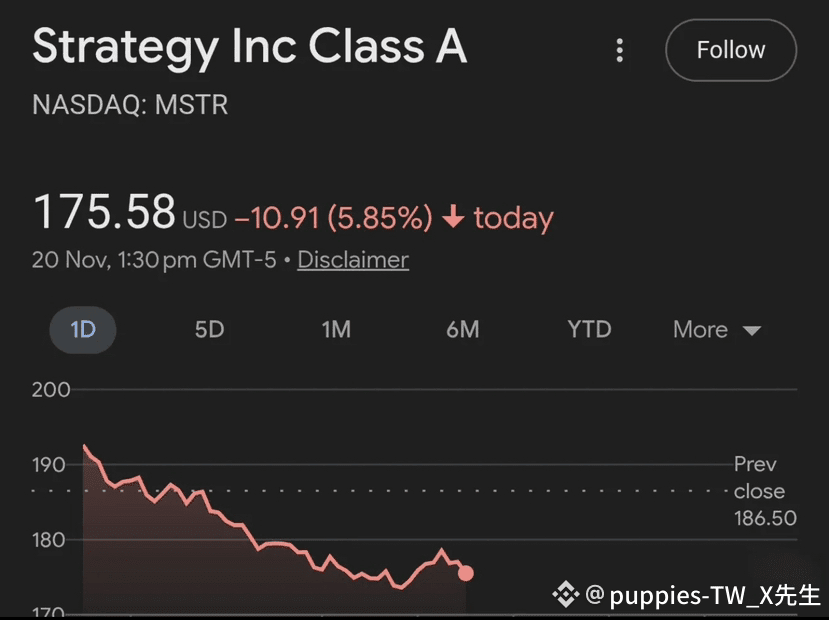Click the −10.91 (5.85%) change text
The height and width of the screenshot is (620, 829).
[x=333, y=217]
